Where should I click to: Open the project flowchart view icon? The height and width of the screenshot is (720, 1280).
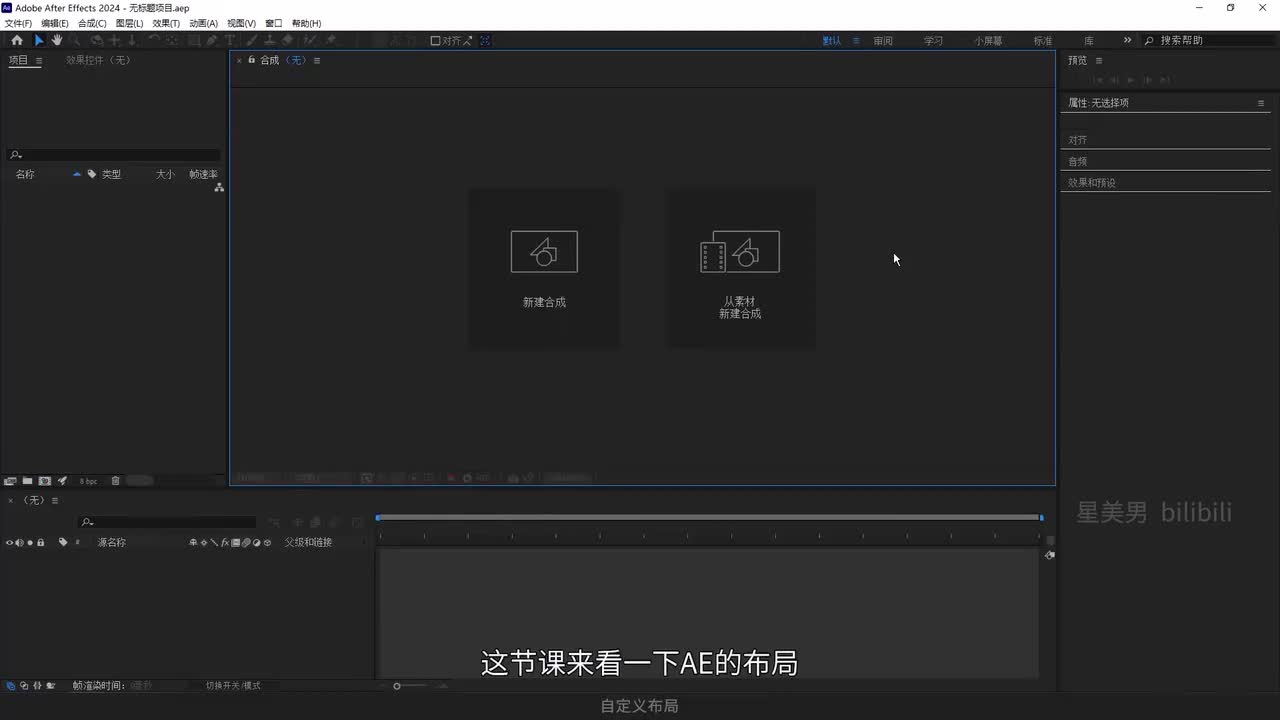[219, 187]
